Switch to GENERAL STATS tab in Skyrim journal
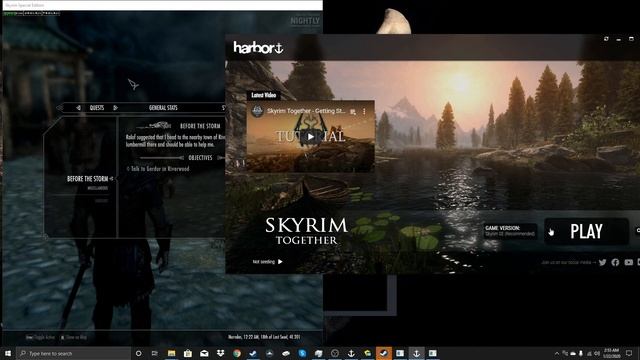Image resolution: width=640 pixels, height=360 pixels. coord(163,108)
